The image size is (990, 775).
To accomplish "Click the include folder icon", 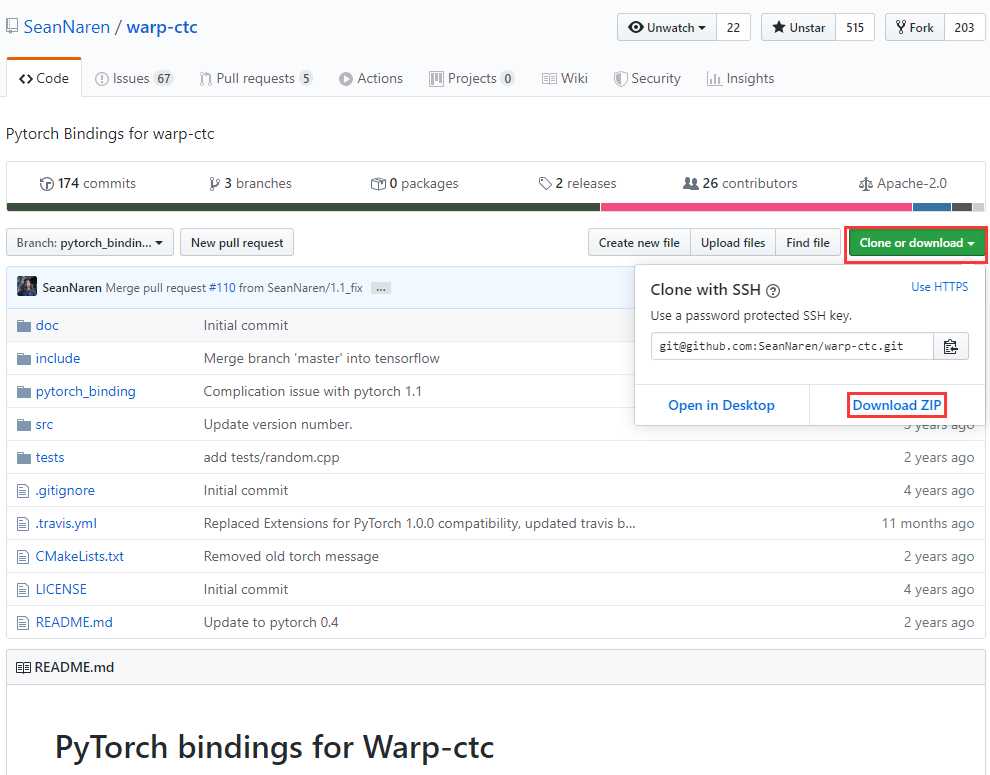I will (24, 359).
